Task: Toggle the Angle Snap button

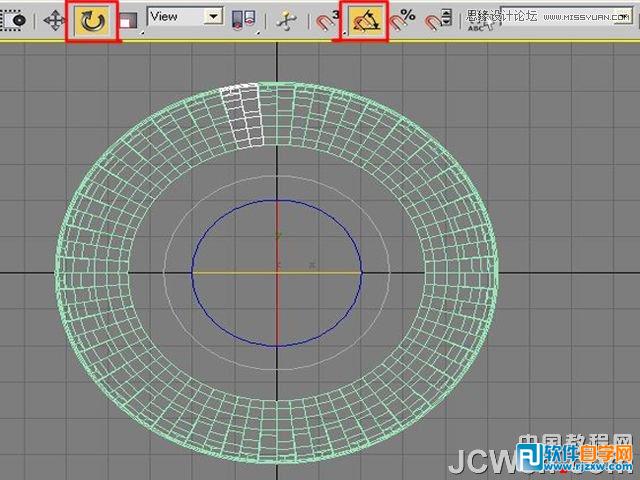Action: click(366, 20)
